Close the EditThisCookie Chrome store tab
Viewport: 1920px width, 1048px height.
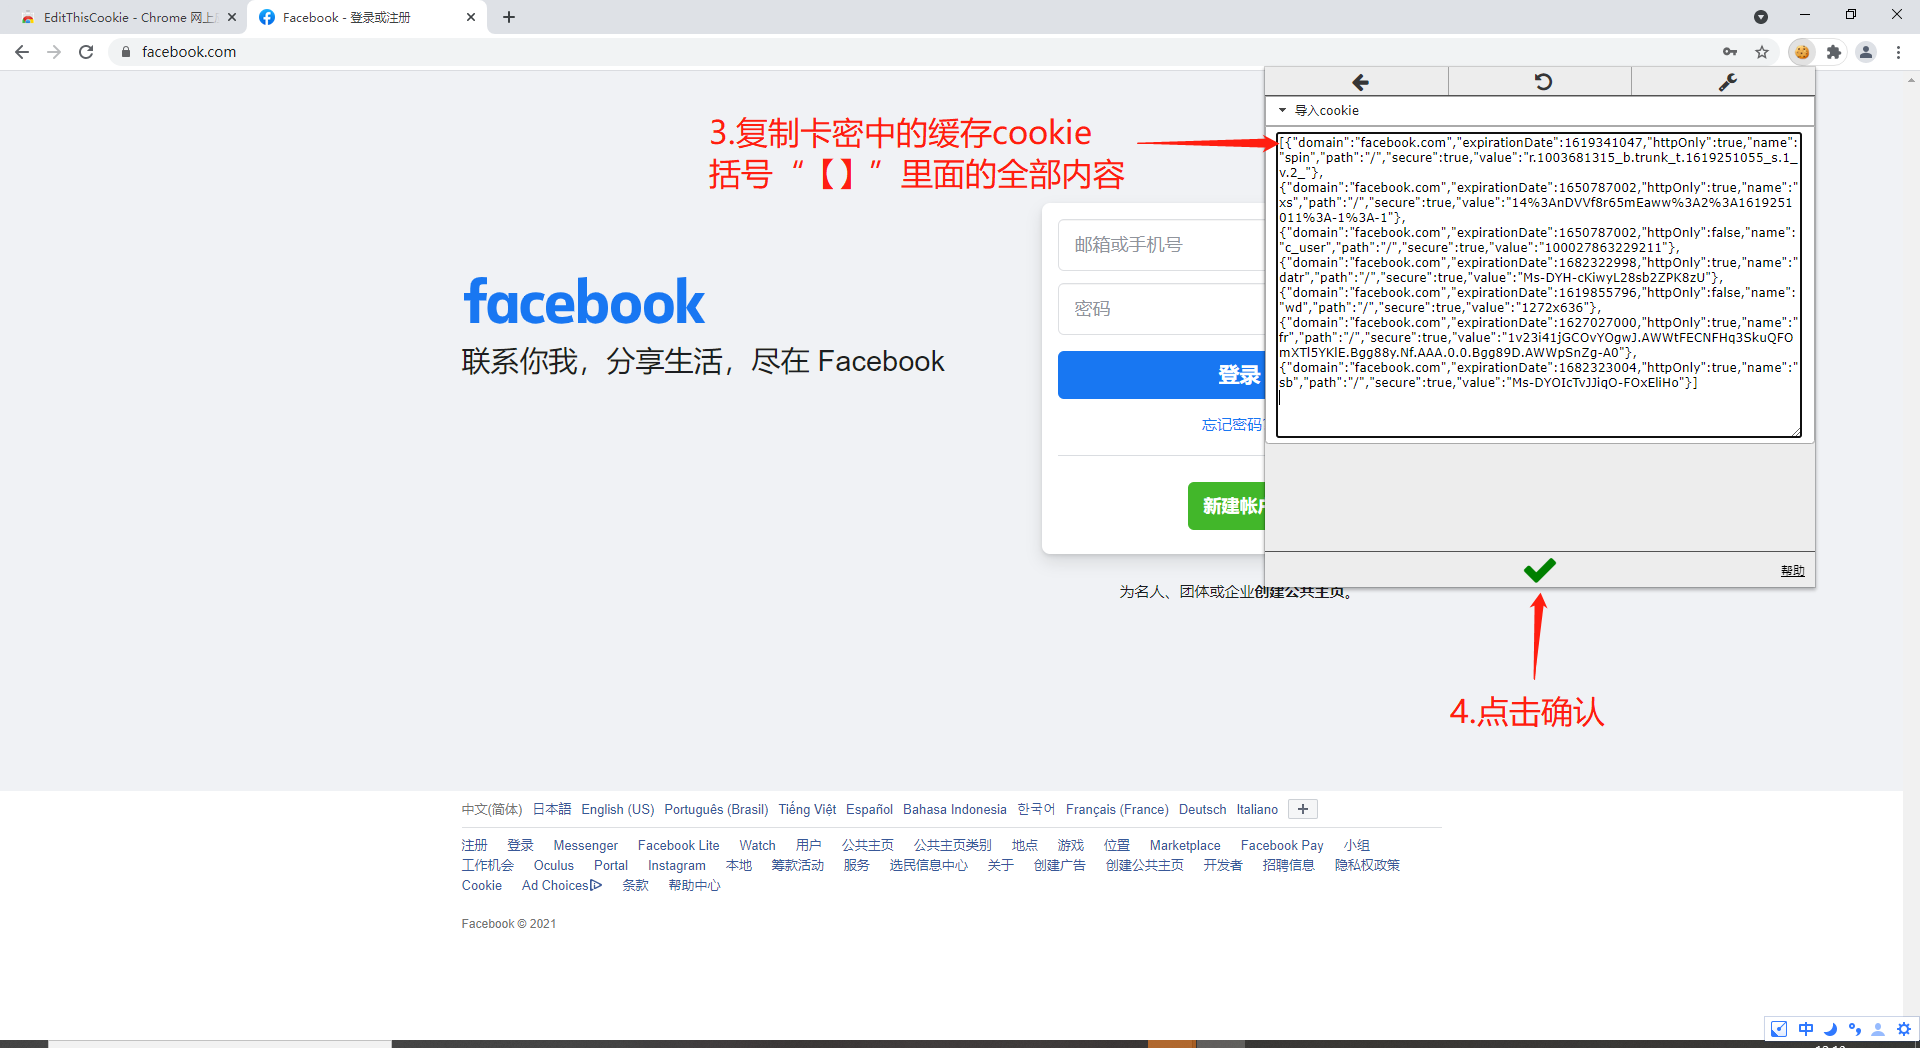[232, 17]
